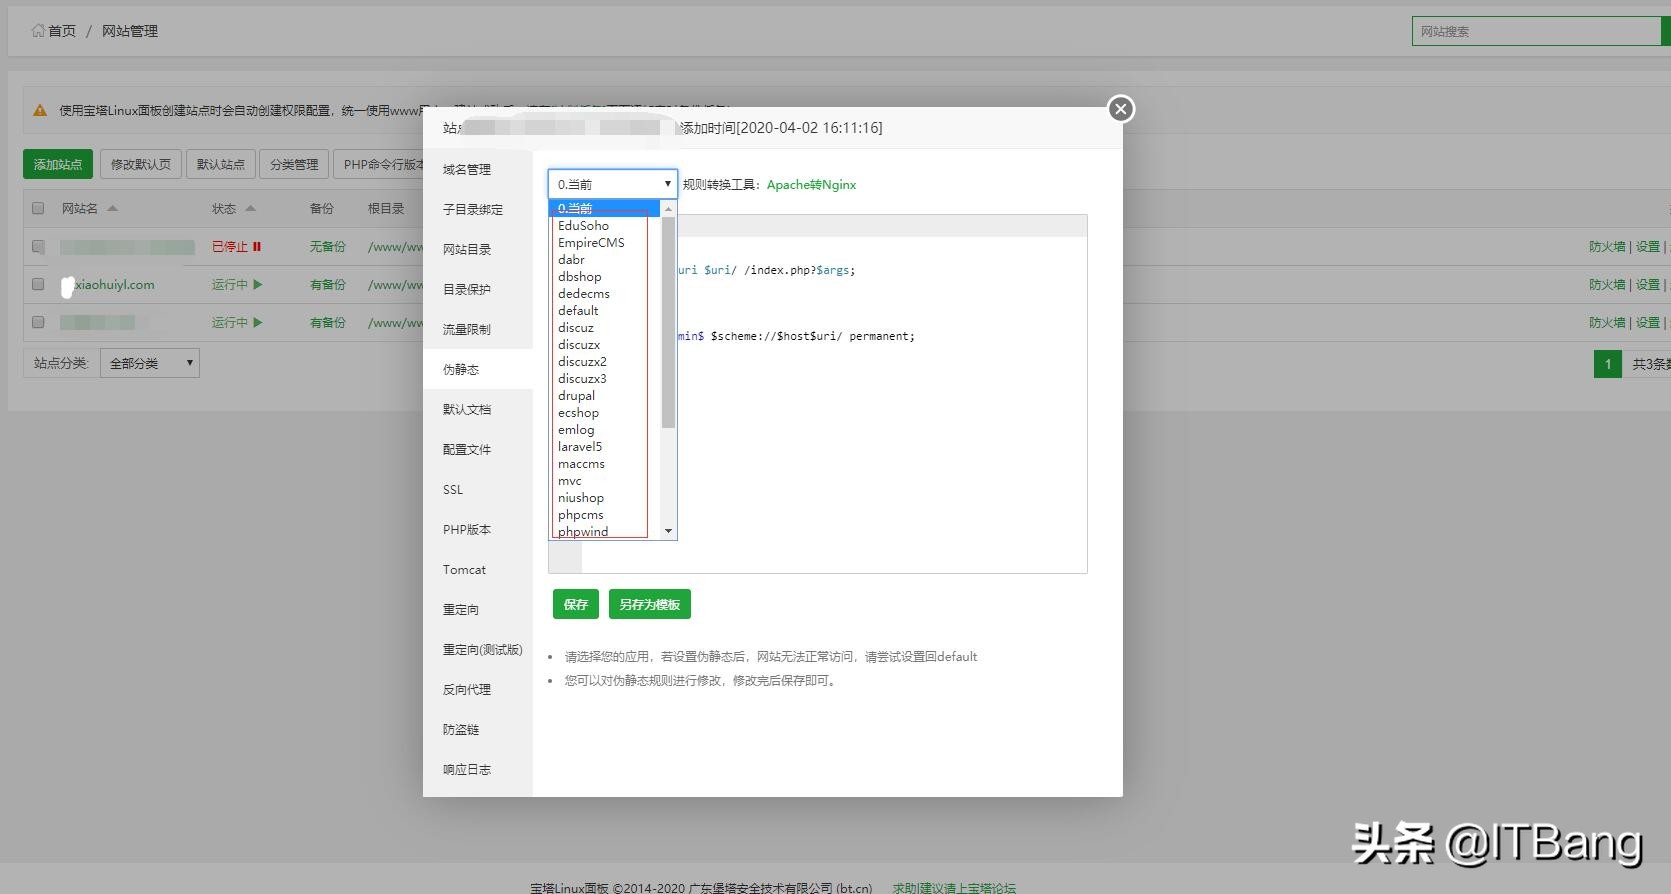Click the rewrite rules code editor area
1671x894 pixels.
coord(818,394)
